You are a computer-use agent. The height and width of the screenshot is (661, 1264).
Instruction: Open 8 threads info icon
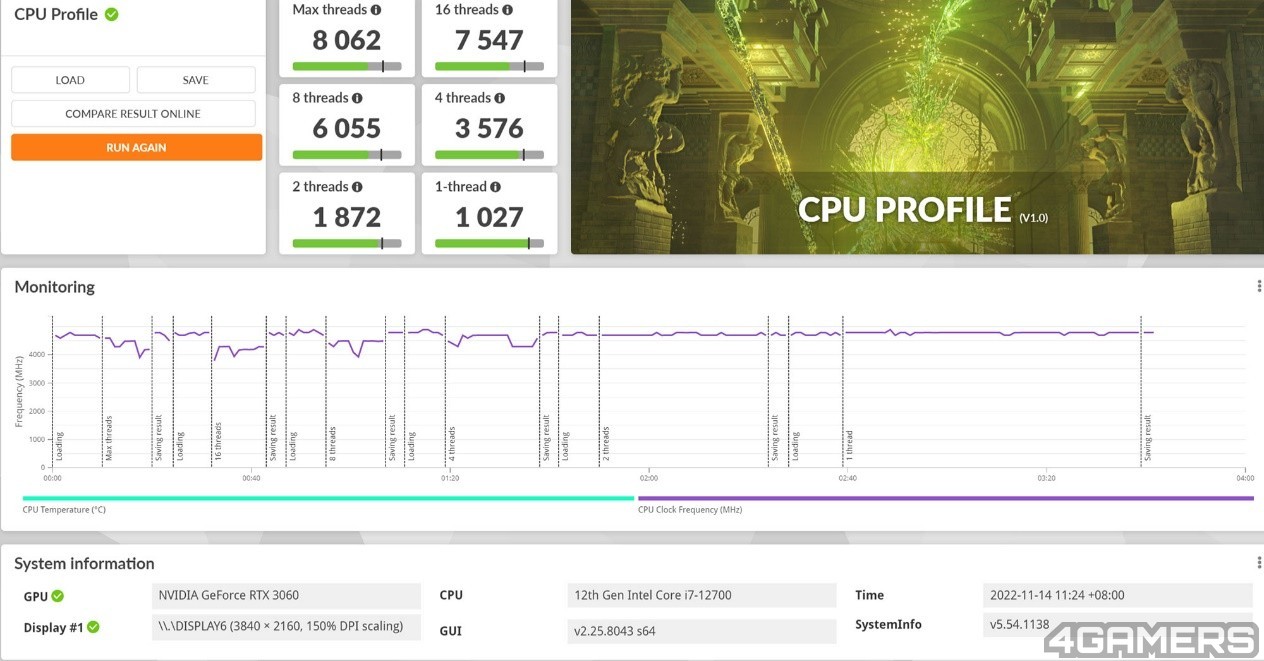[x=357, y=98]
